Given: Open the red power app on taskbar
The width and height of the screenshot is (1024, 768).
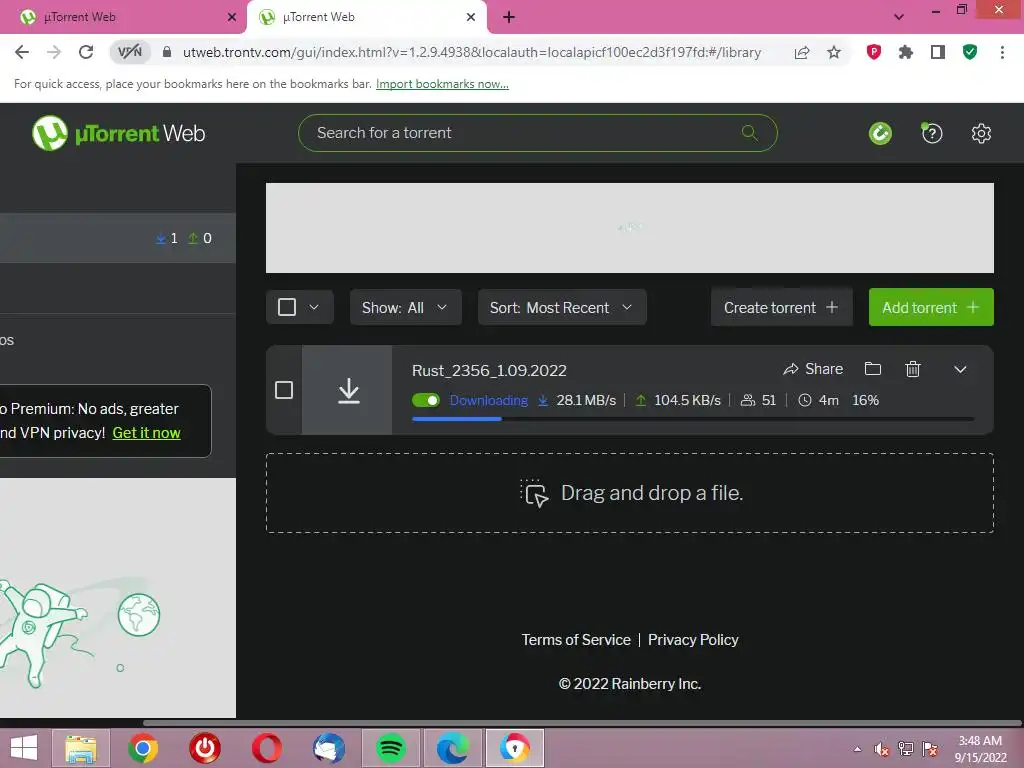Looking at the screenshot, I should pos(204,748).
